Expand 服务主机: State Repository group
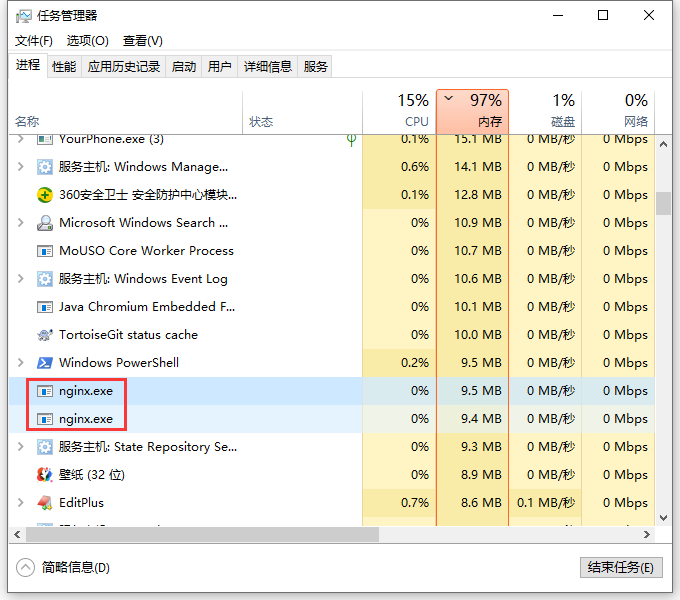 click(x=20, y=447)
